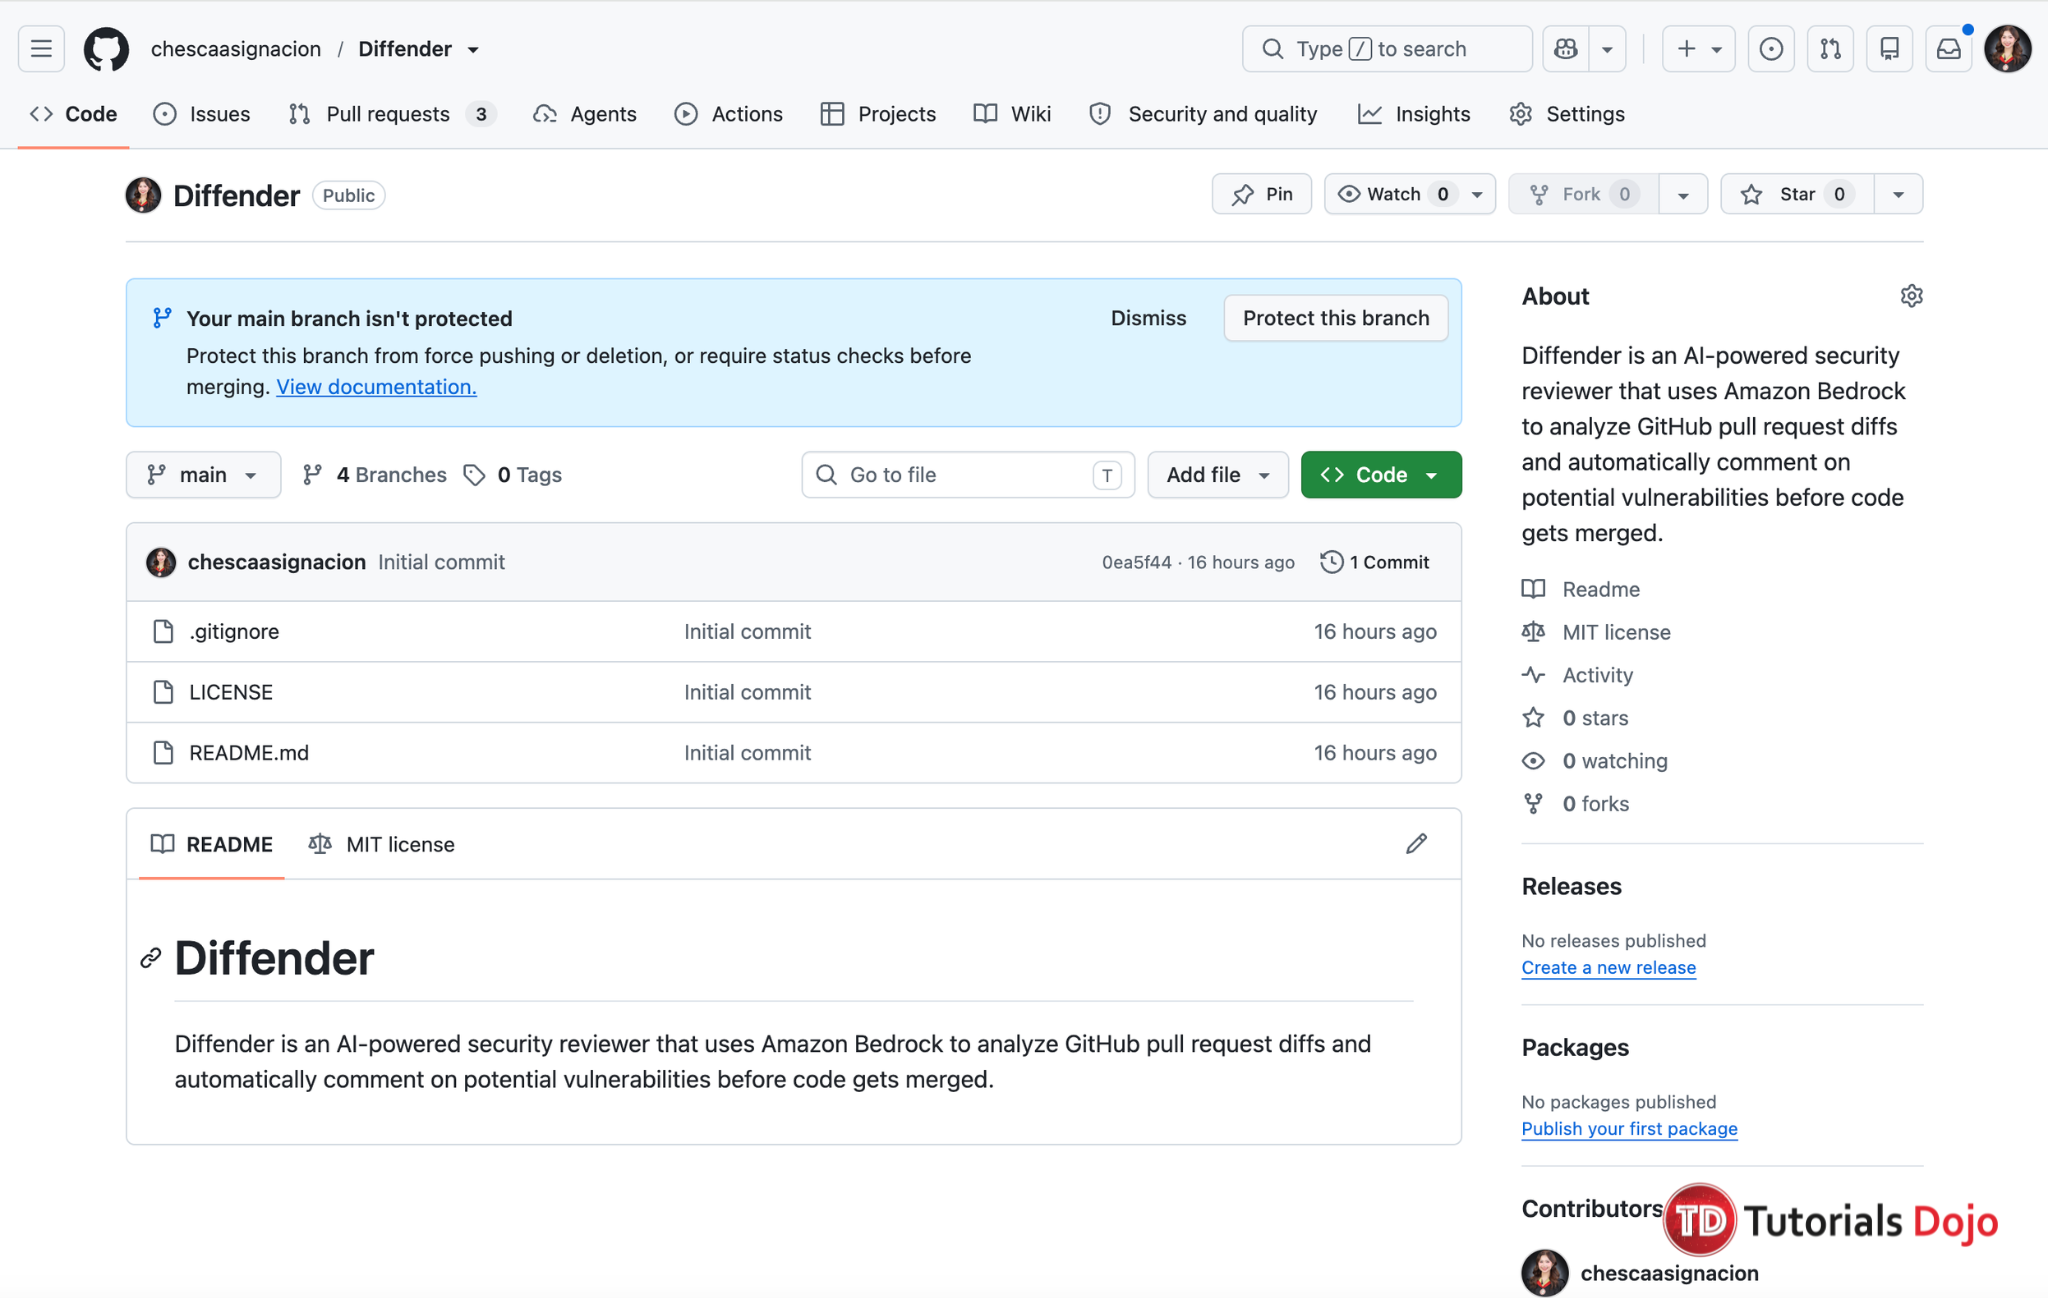Viewport: 2048px width, 1298px height.
Task: Open user profile avatar menu
Action: coord(2008,49)
